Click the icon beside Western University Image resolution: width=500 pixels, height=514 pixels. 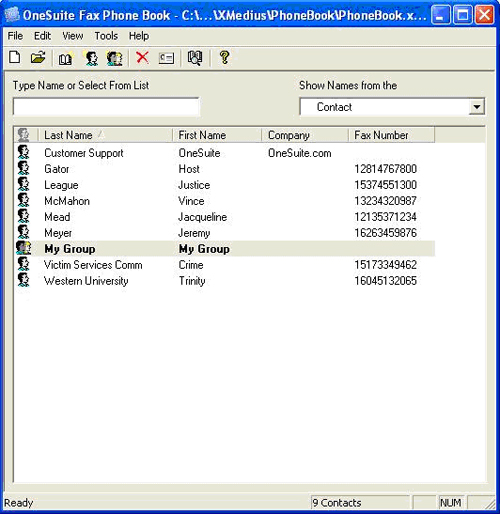tap(23, 280)
